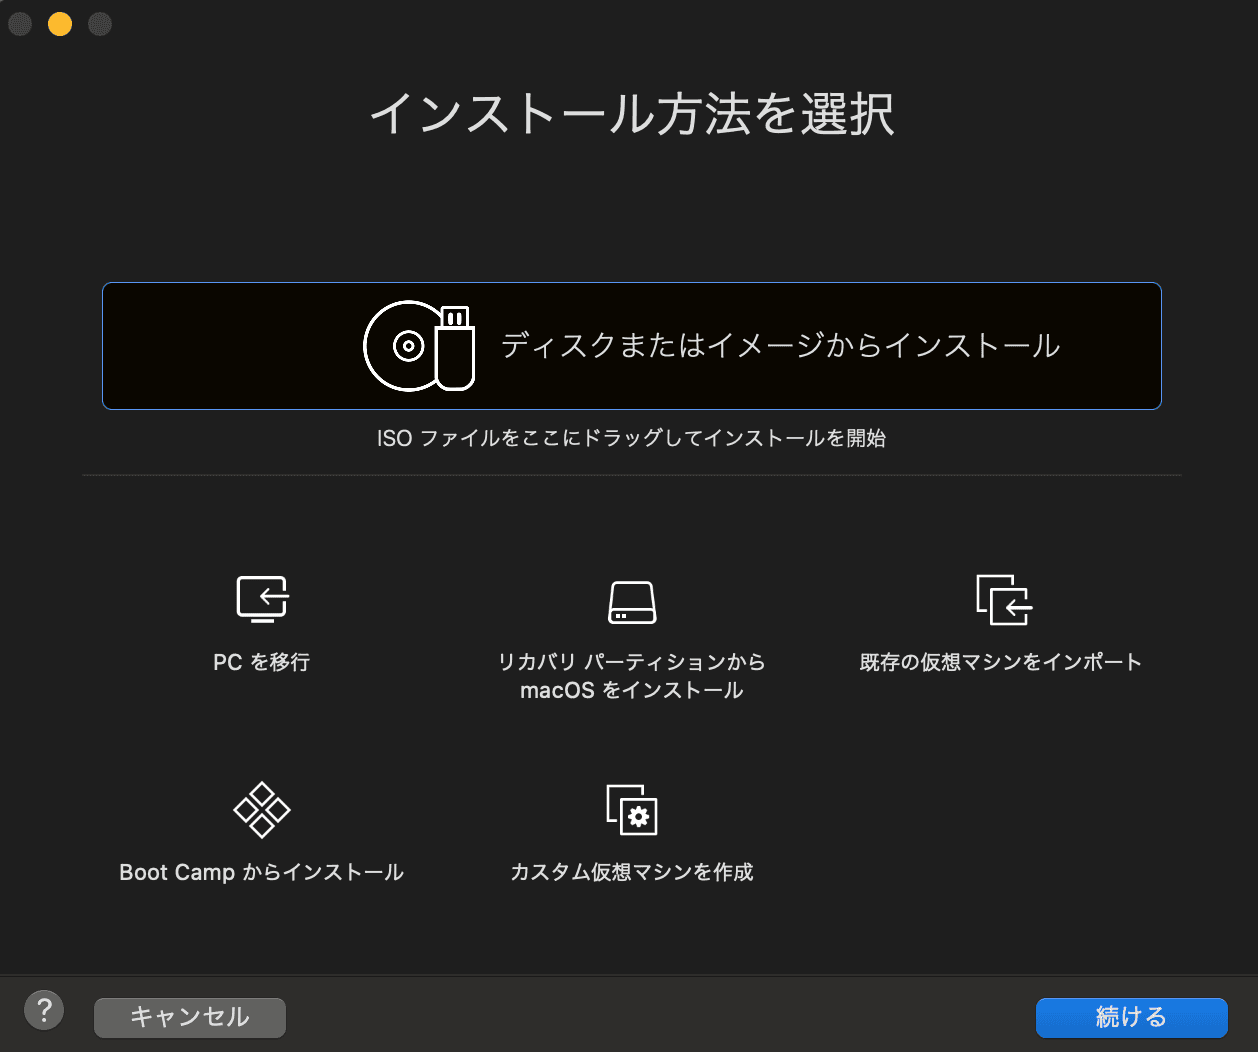The image size is (1258, 1052).
Task: Click the キャンセル button
Action: coord(189,1017)
